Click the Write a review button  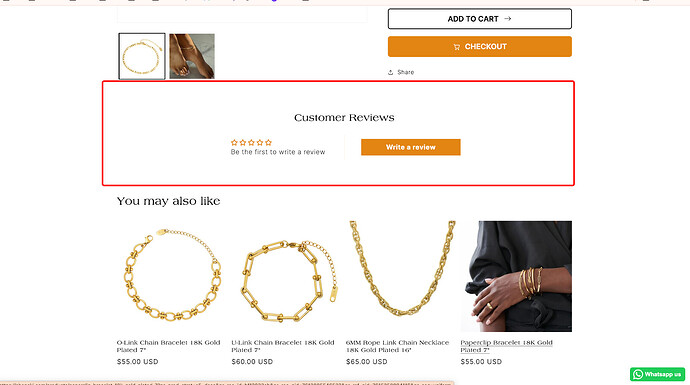[x=411, y=147]
